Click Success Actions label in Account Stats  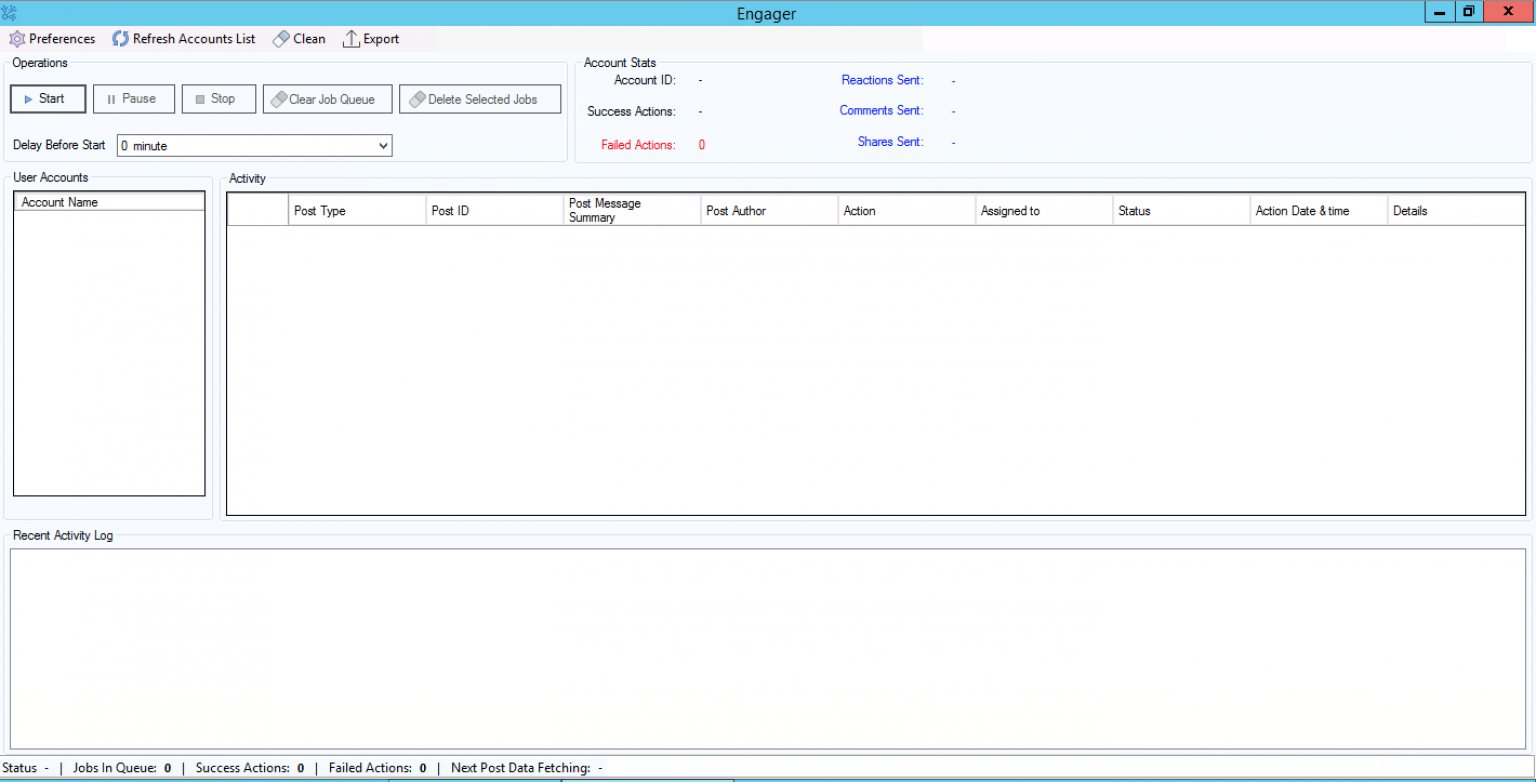tap(631, 111)
